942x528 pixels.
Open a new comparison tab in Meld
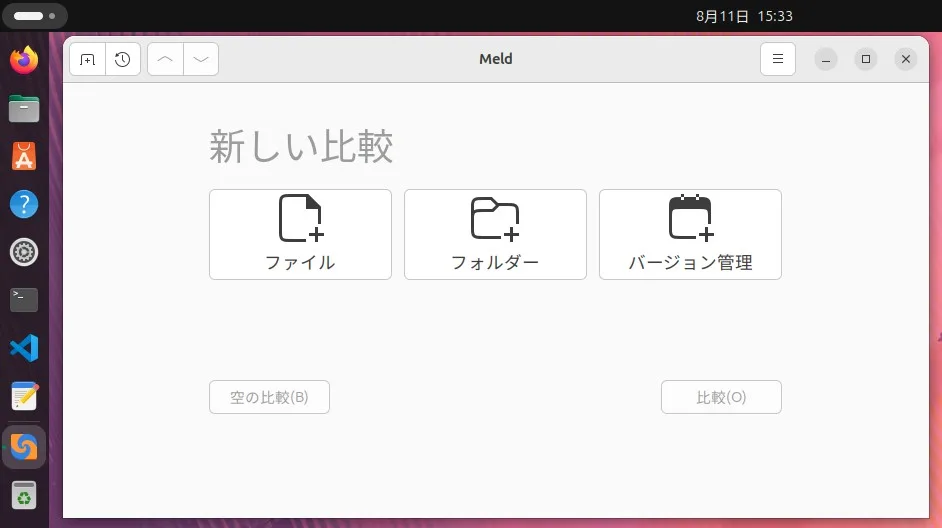87,59
